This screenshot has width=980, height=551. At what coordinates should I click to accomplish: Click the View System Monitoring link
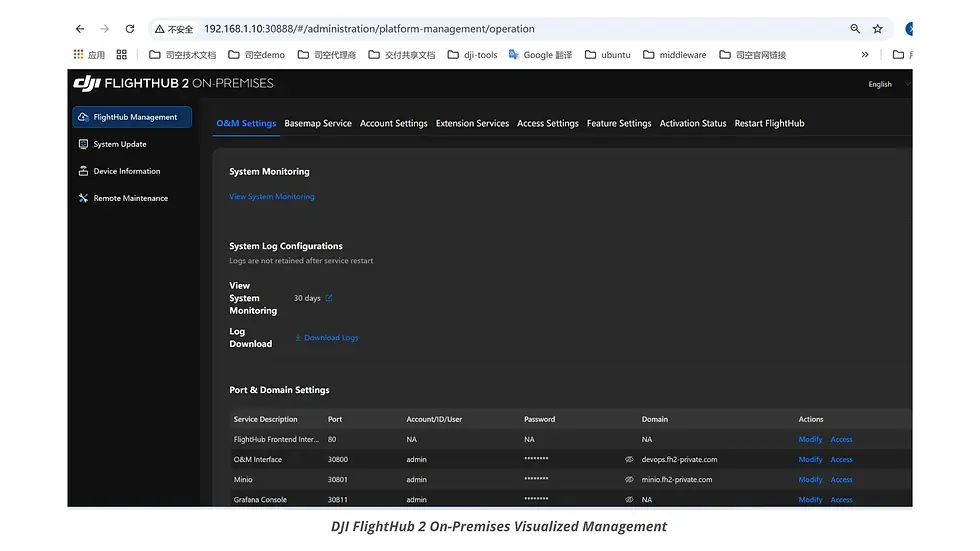click(272, 196)
